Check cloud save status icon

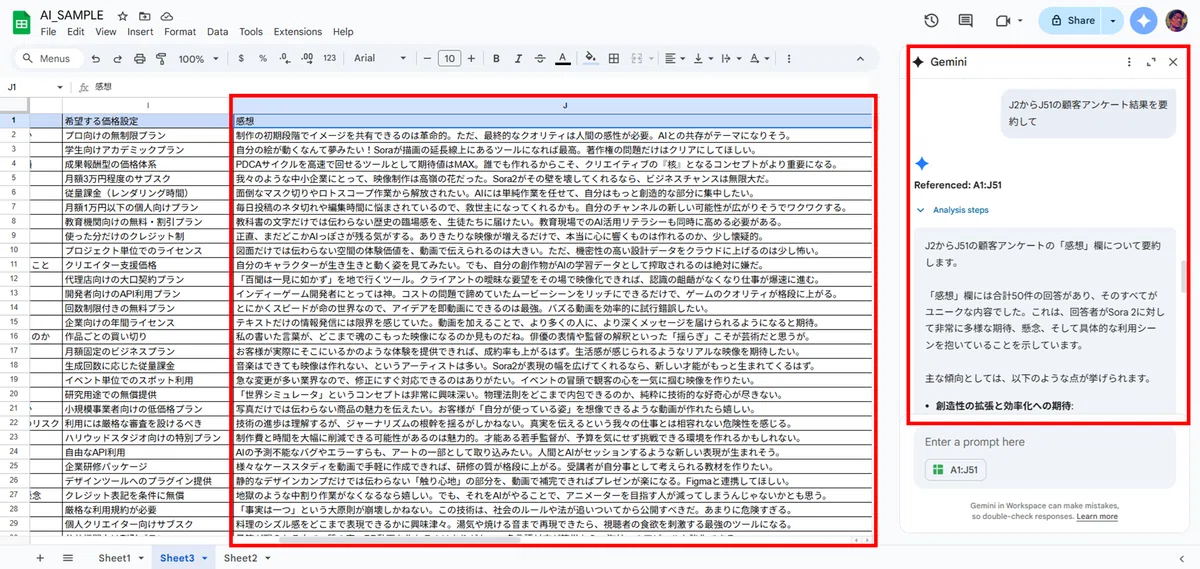pos(167,16)
